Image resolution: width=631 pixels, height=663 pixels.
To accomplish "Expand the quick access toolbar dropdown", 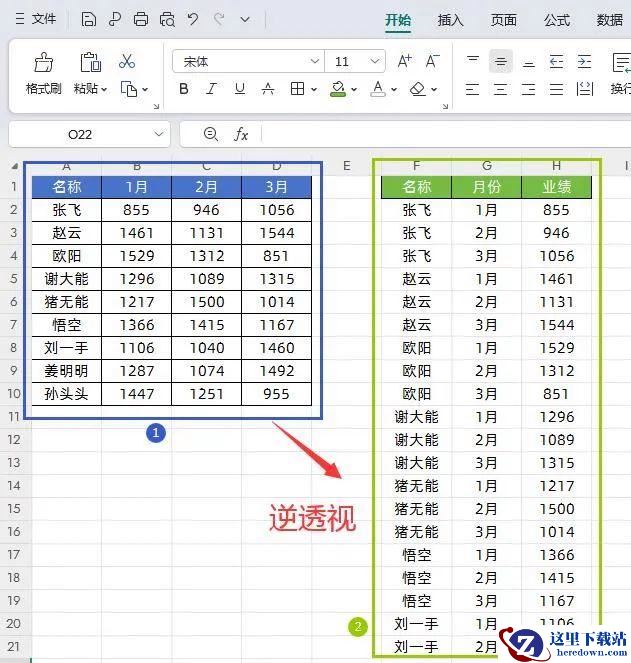I will pos(245,19).
